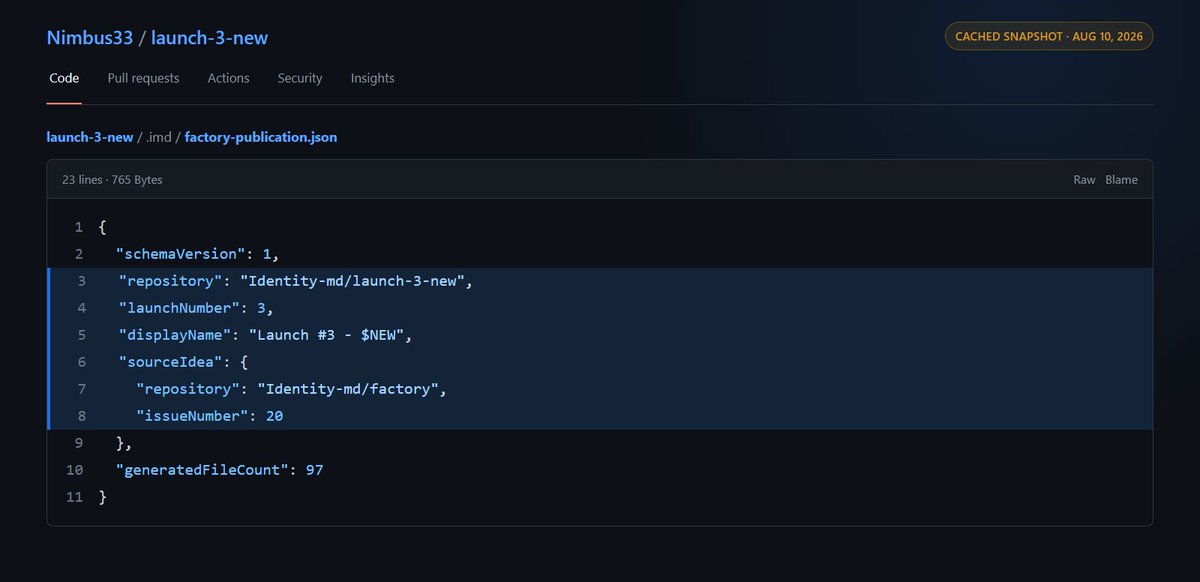Image resolution: width=1200 pixels, height=582 pixels.
Task: Click the .imd folder in breadcrumb
Action: coord(159,137)
